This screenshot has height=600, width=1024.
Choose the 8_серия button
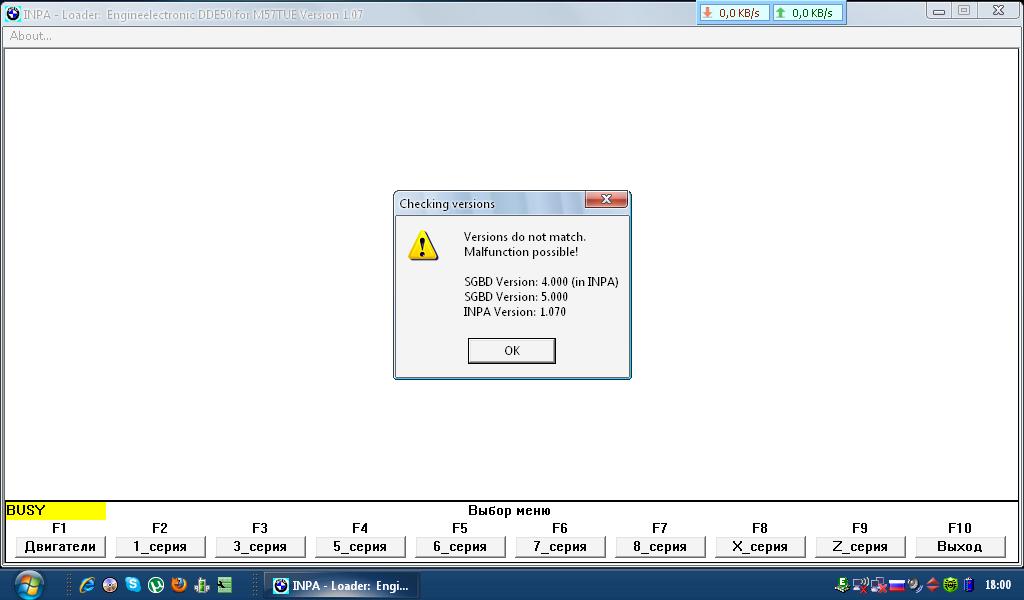pos(660,546)
